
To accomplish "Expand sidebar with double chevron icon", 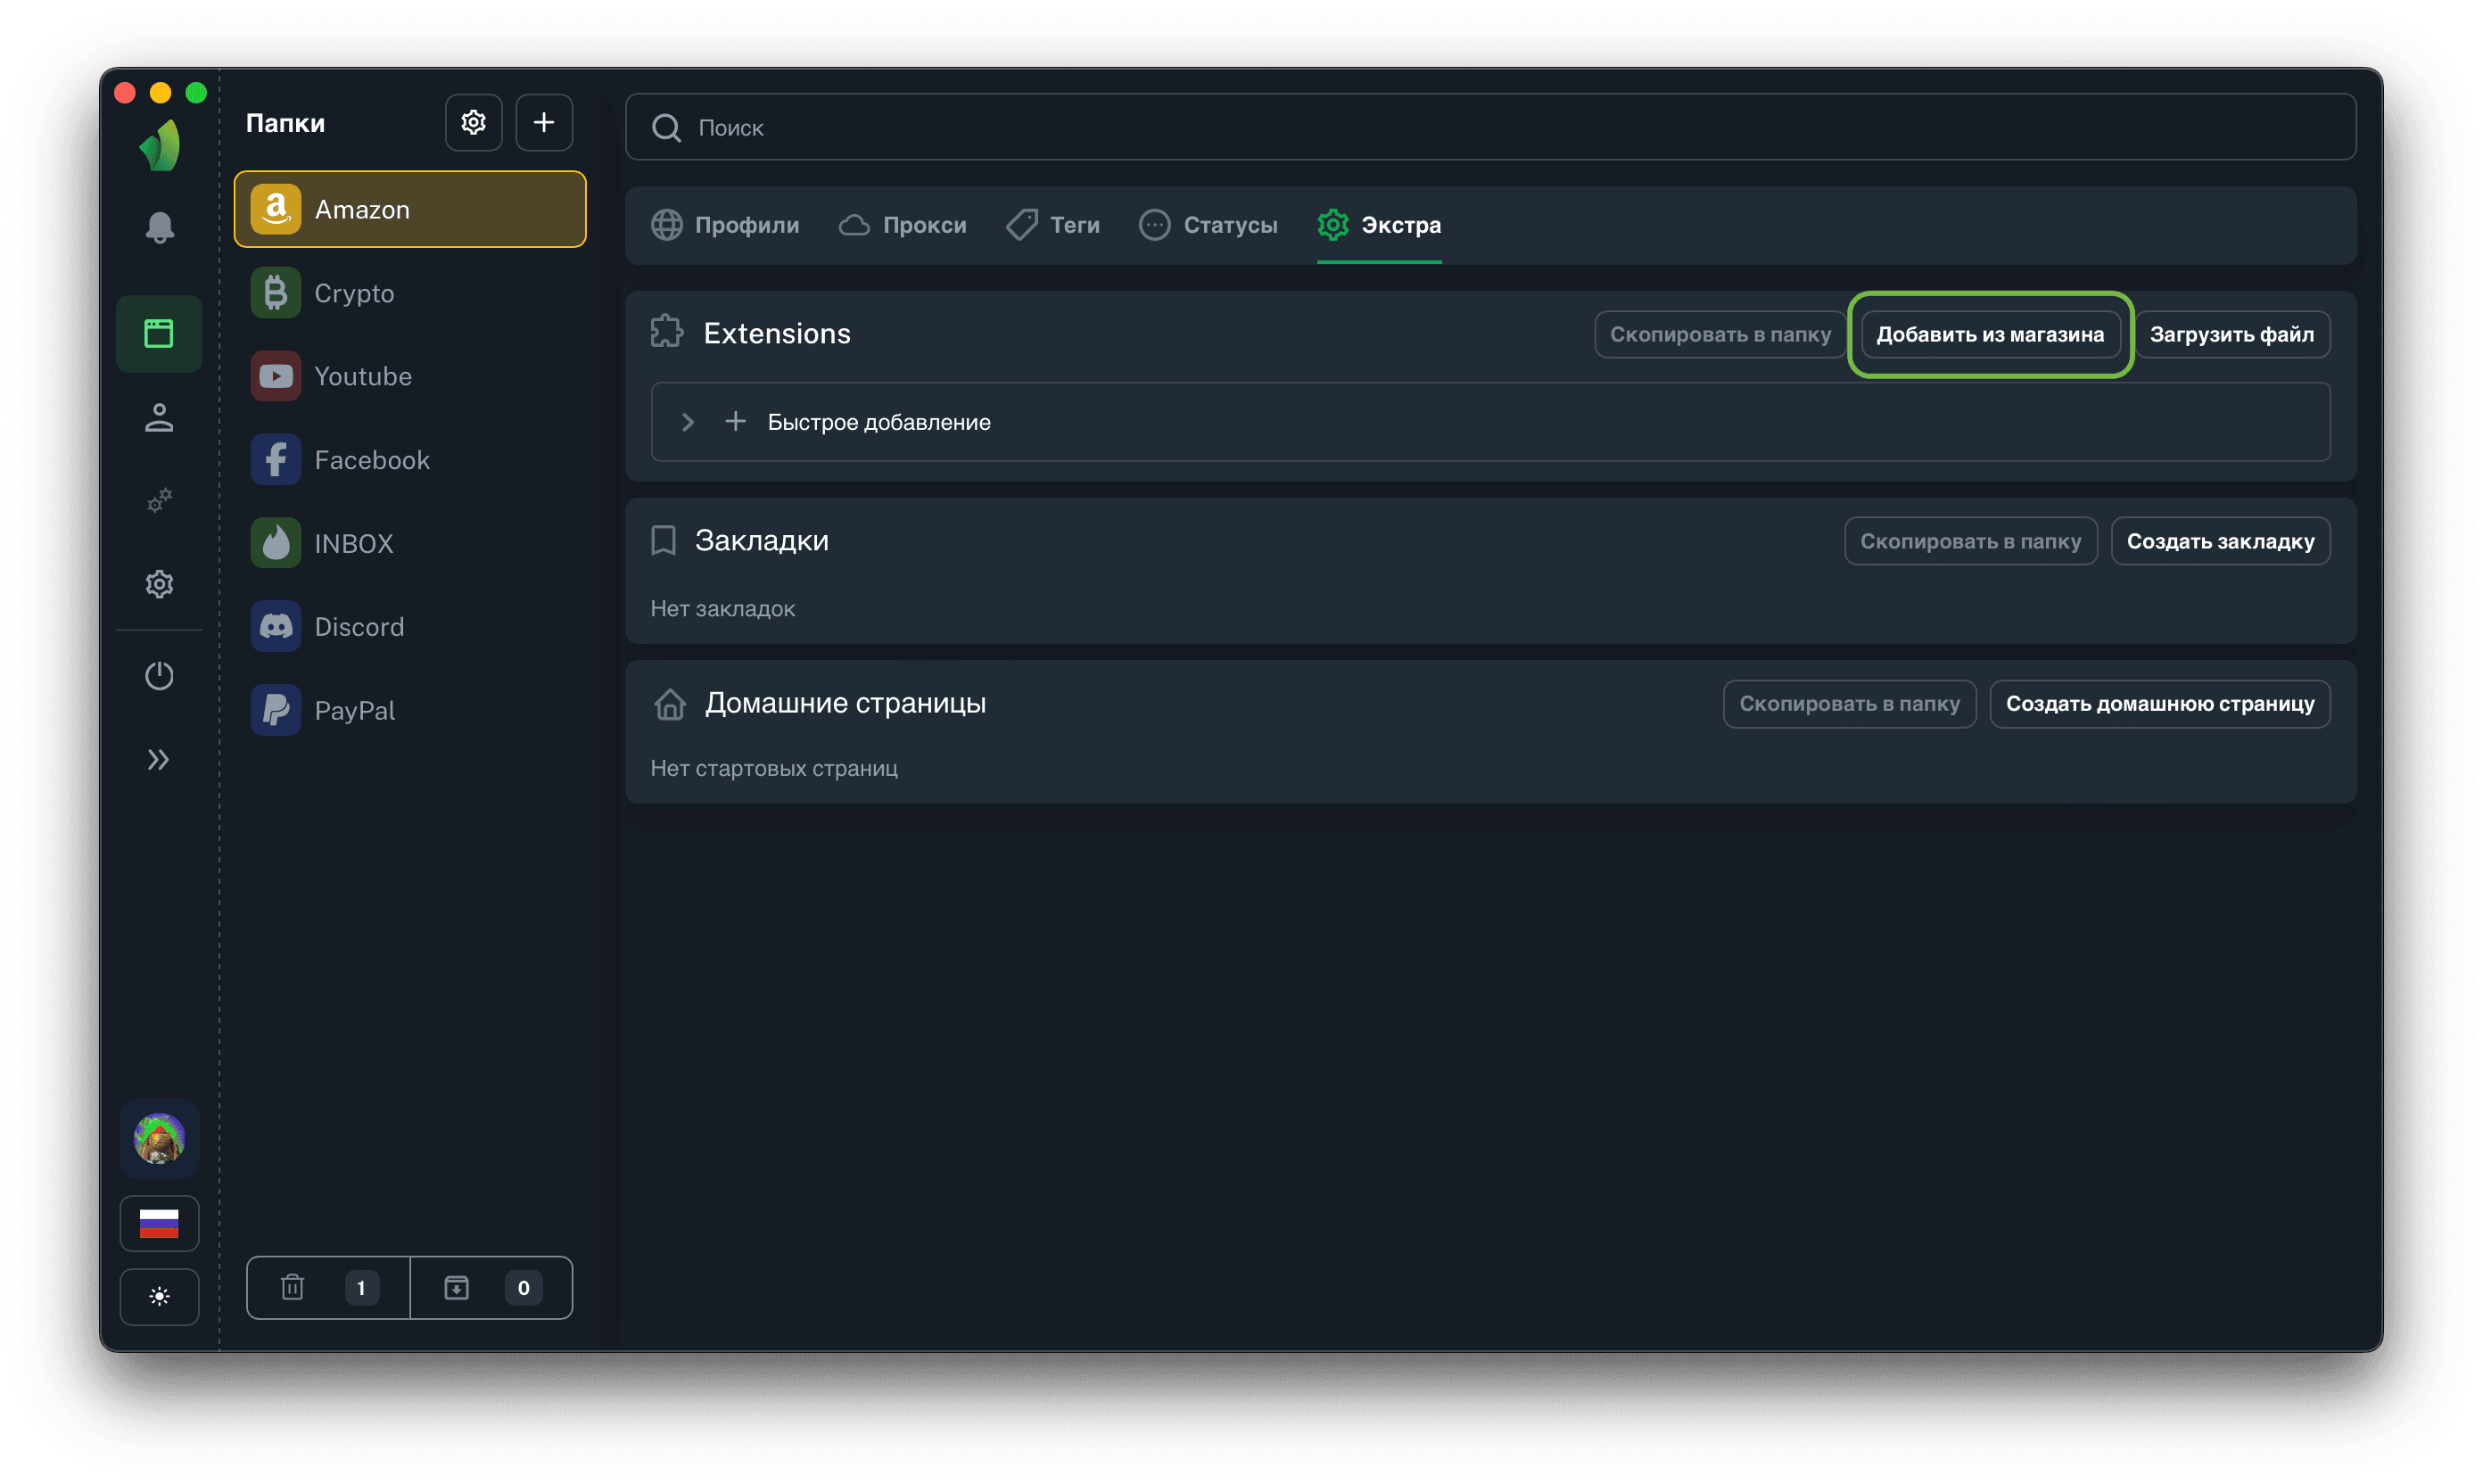I will 159,760.
